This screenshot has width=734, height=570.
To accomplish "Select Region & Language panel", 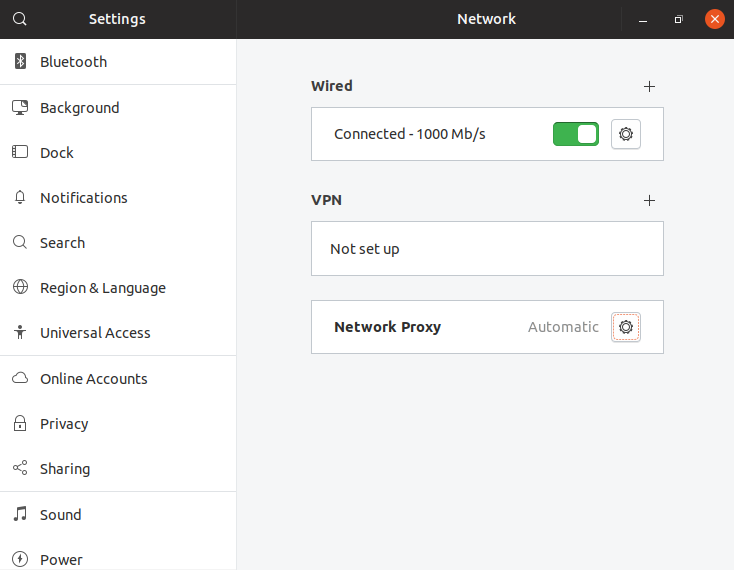I will (118, 287).
